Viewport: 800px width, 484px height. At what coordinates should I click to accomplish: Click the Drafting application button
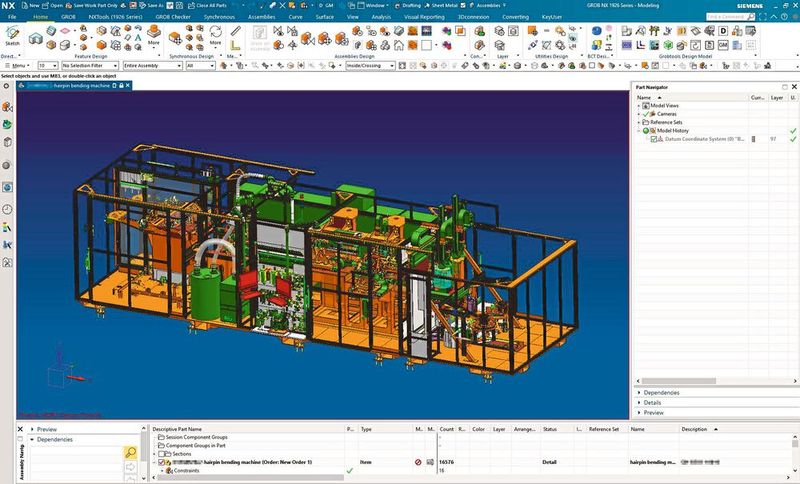(407, 6)
